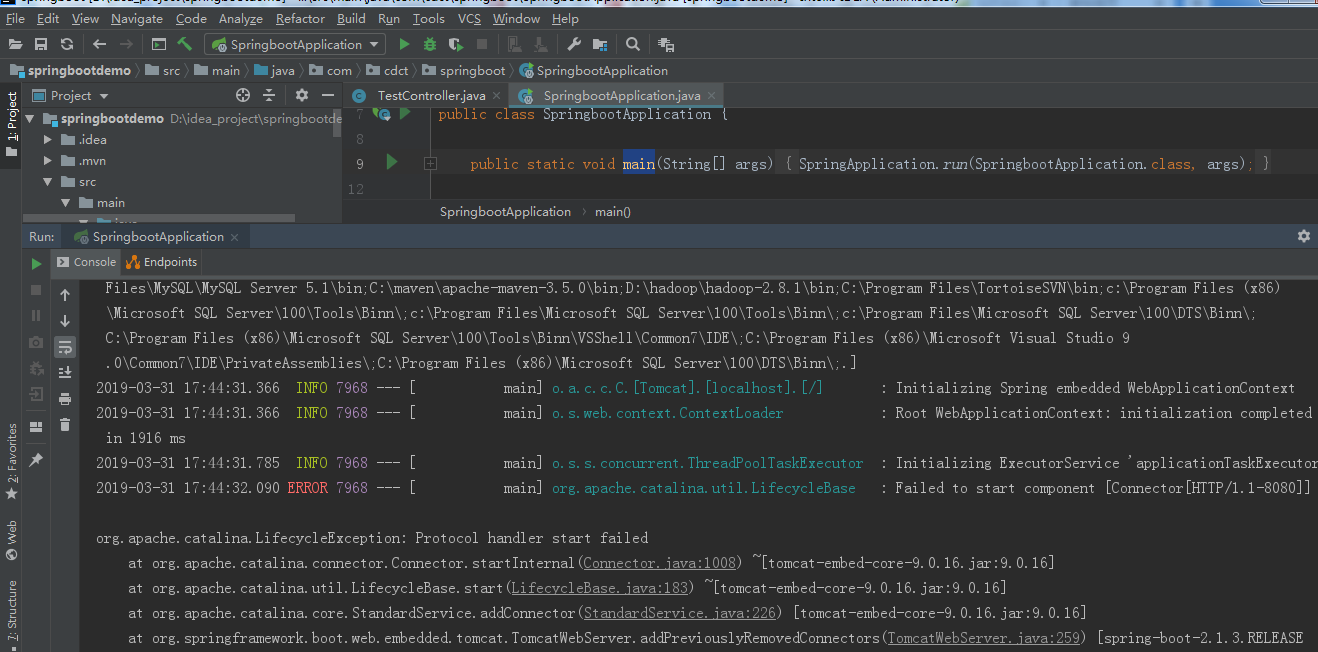Hide the Project panel with the minus icon
The image size is (1318, 652).
329,95
